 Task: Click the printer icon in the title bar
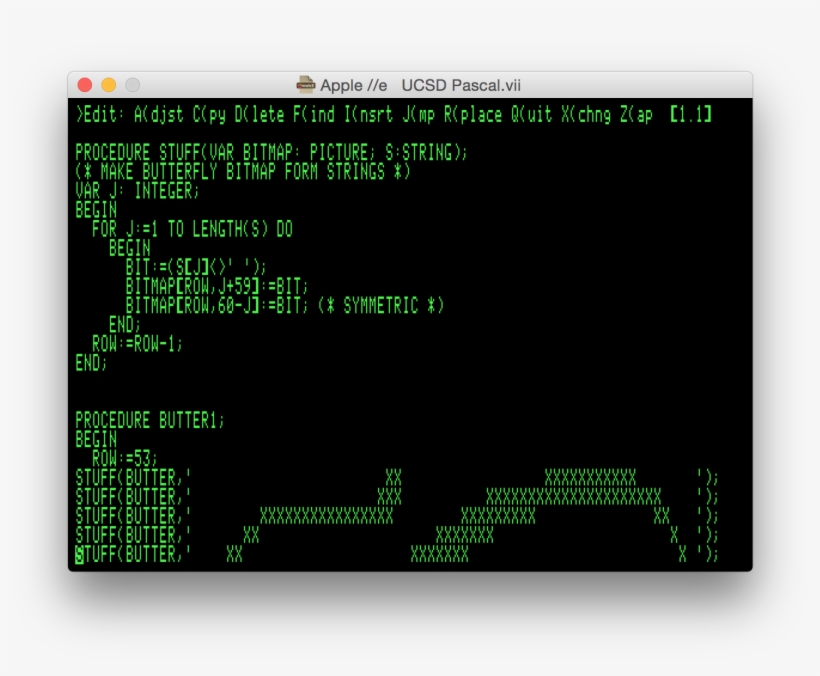(306, 85)
